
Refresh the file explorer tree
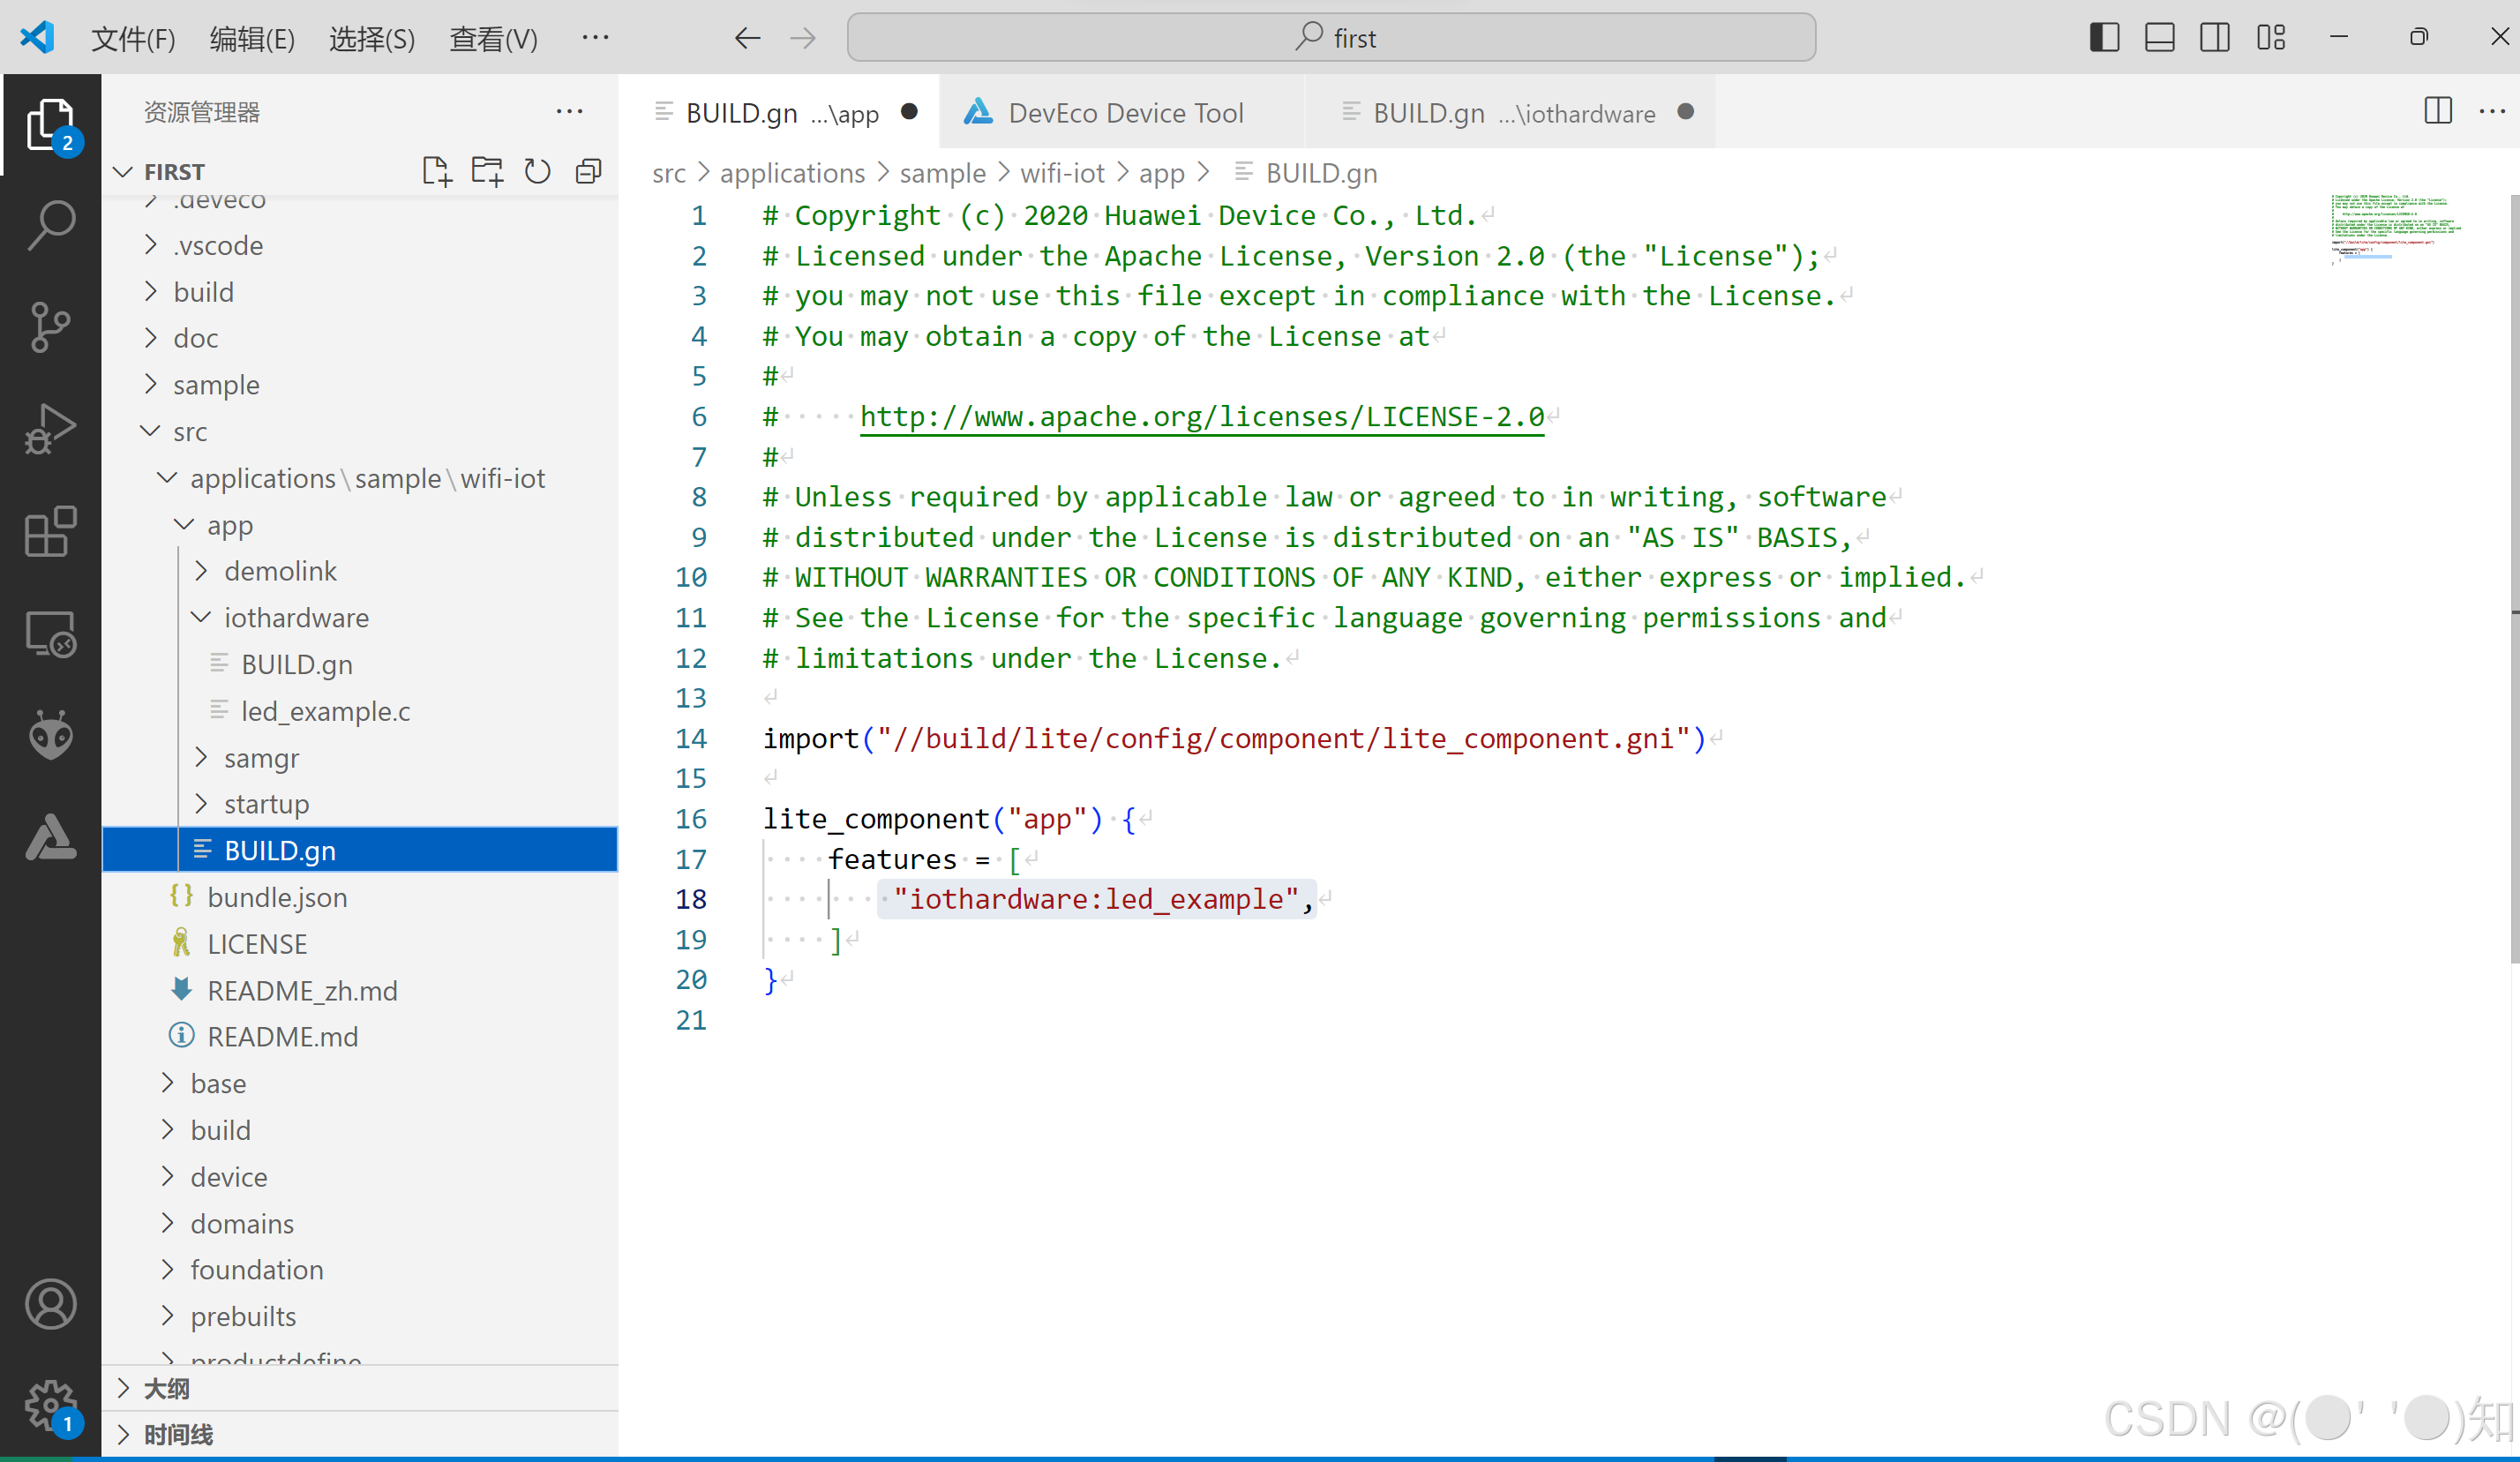(x=537, y=172)
